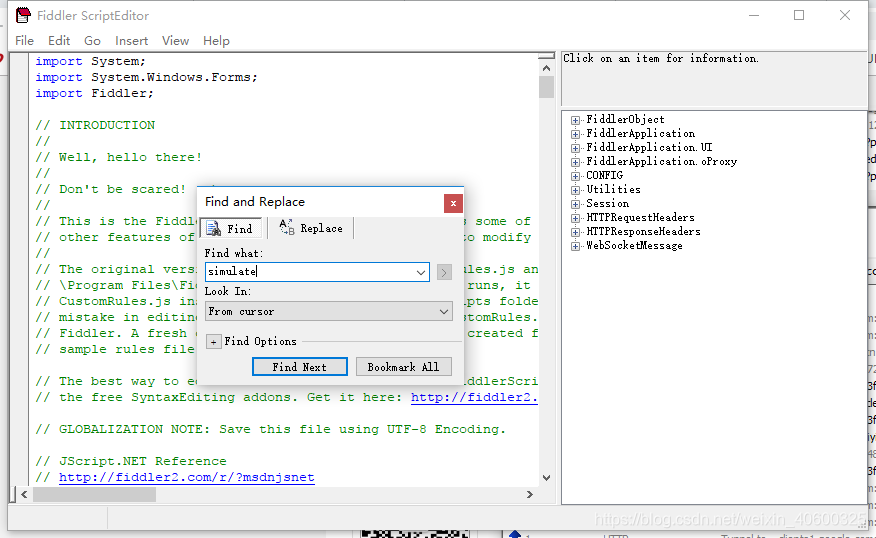Screen dimensions: 876x538
Task: Click the editor vertical scrollbar down arrow
Action: (546, 478)
